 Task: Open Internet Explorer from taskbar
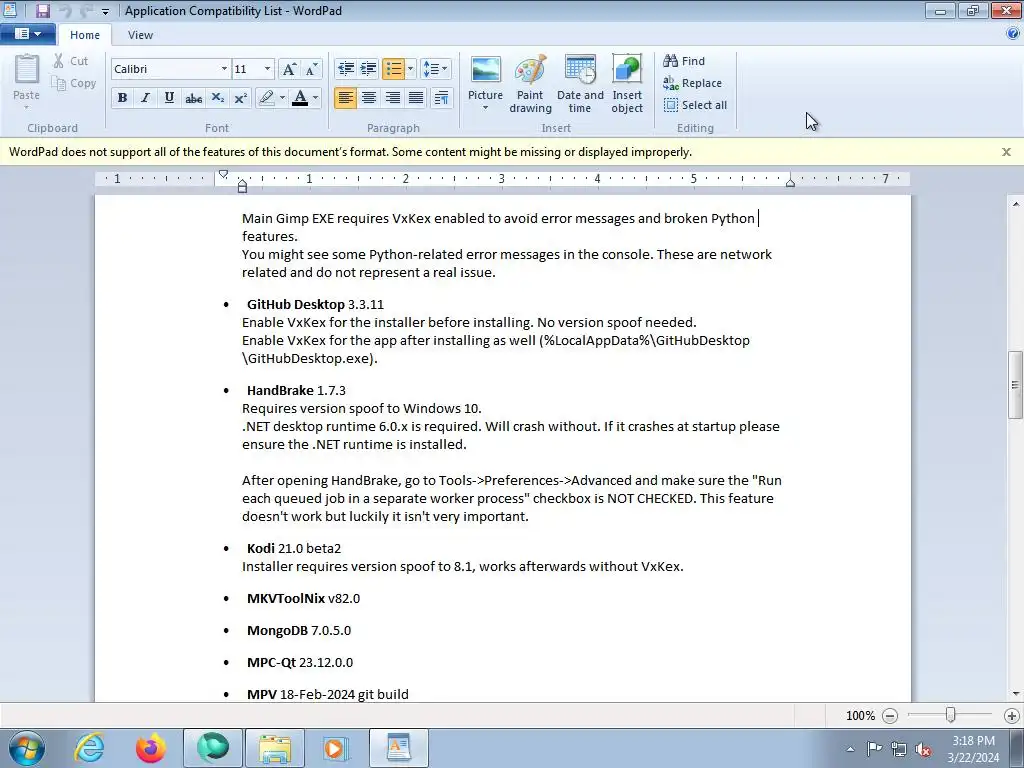point(89,748)
